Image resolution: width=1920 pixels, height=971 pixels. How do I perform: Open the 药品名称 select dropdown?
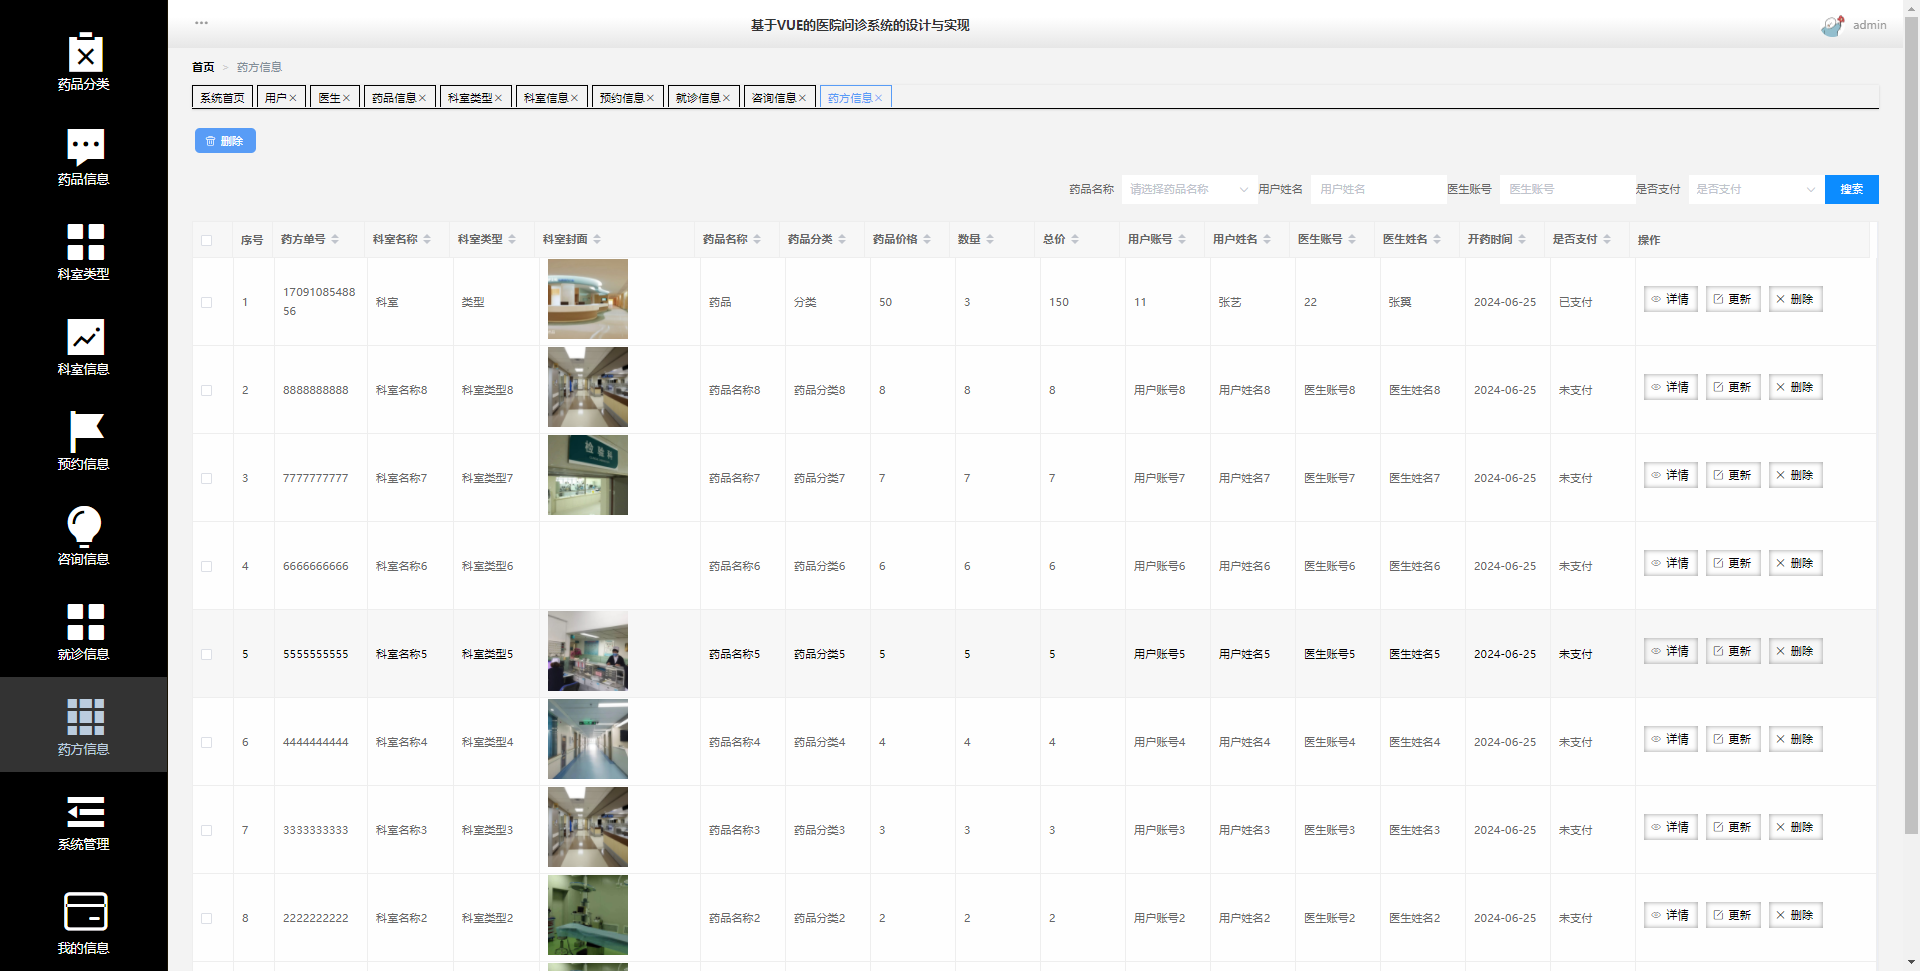click(1188, 189)
